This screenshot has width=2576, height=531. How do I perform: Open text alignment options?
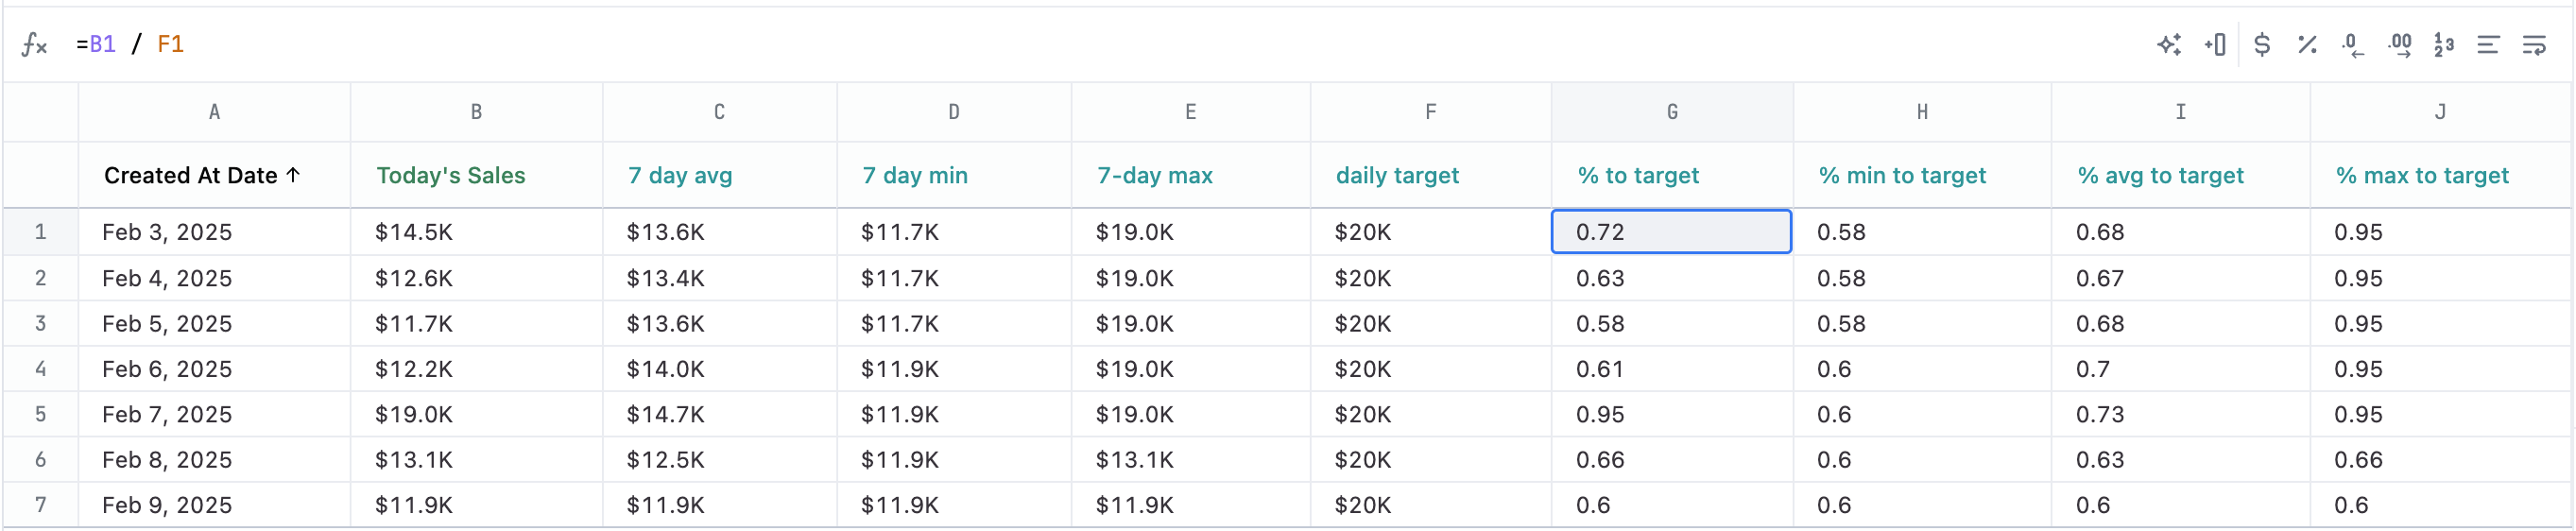pyautogui.click(x=2488, y=45)
